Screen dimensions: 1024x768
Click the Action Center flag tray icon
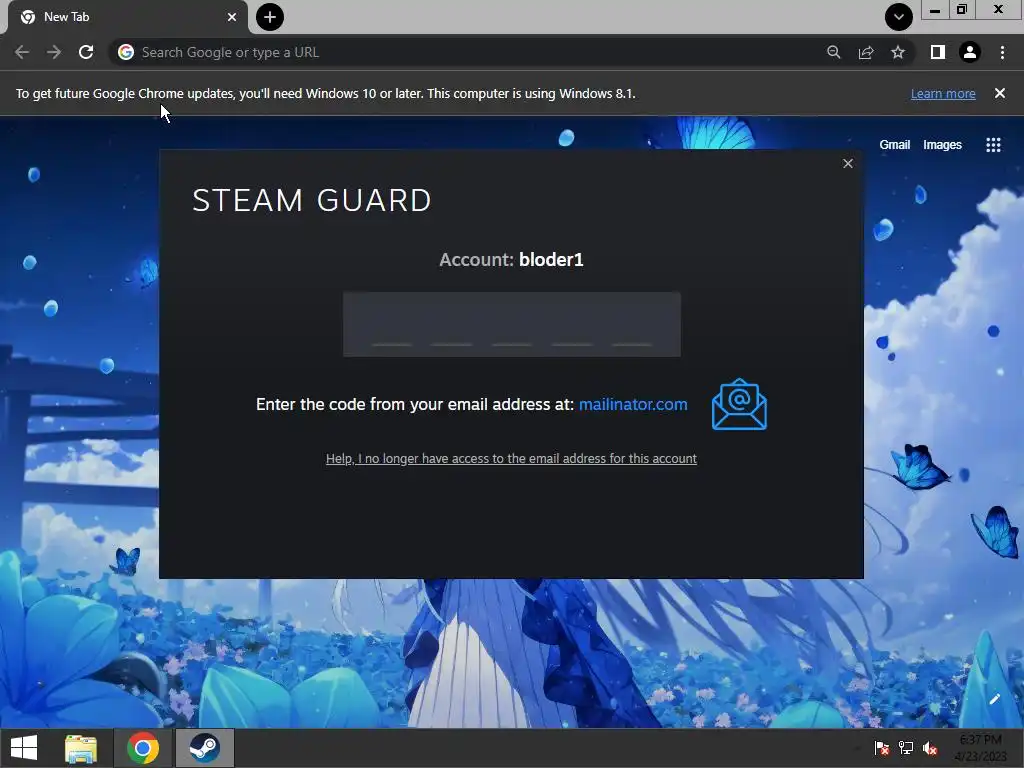[882, 748]
